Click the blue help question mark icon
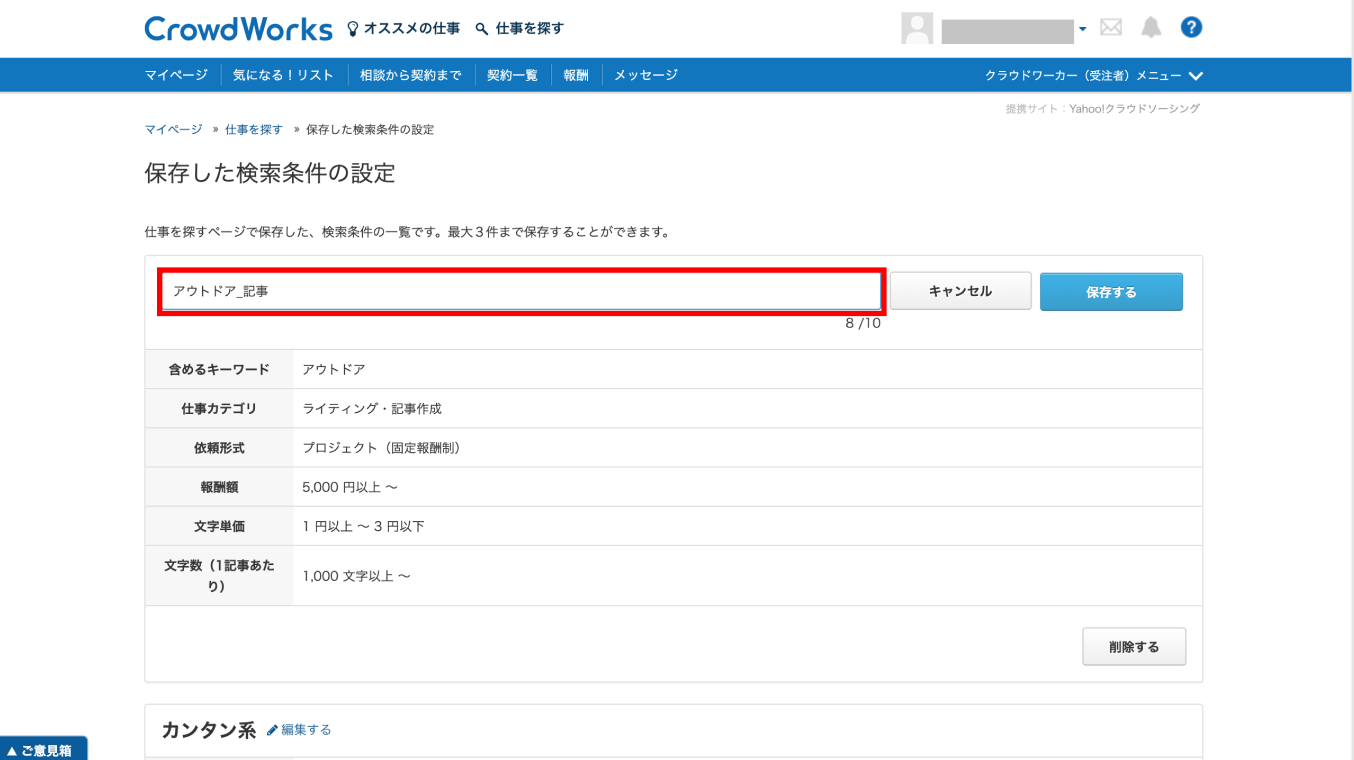The image size is (1354, 760). coord(1191,28)
